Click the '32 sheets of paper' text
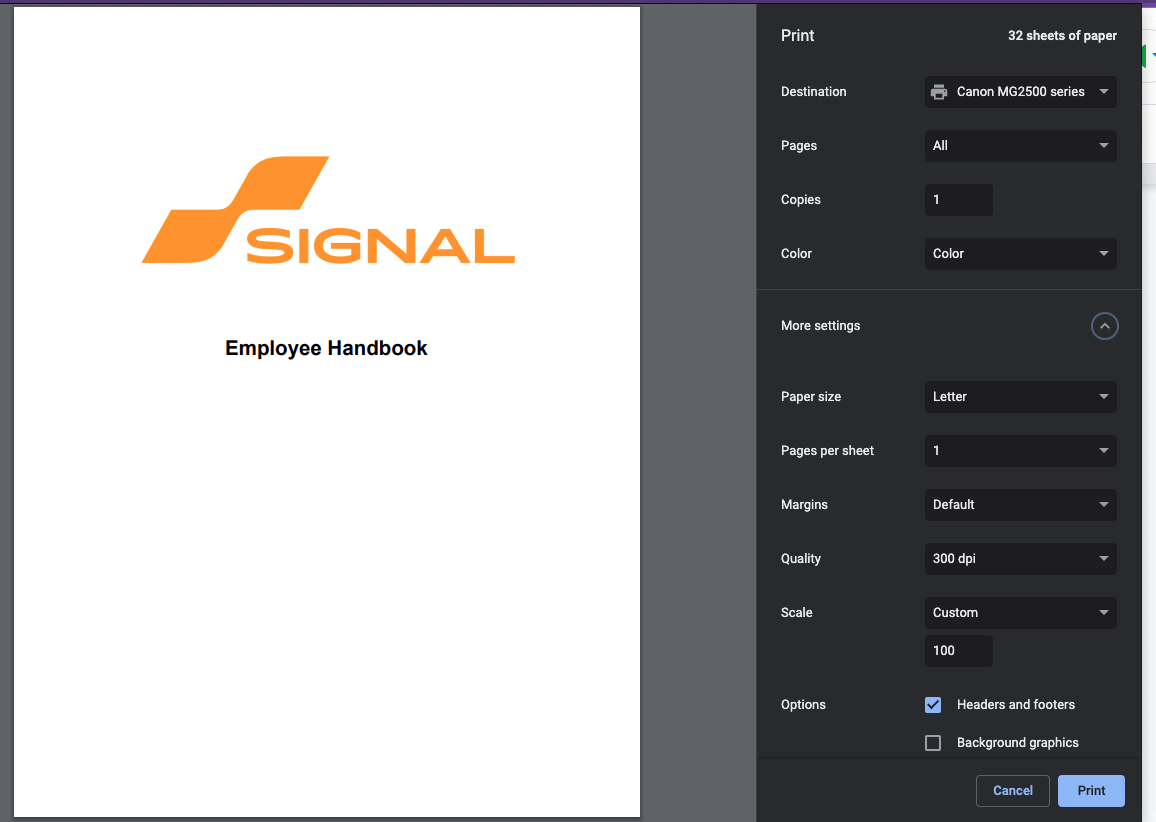The image size is (1156, 822). coord(1062,35)
